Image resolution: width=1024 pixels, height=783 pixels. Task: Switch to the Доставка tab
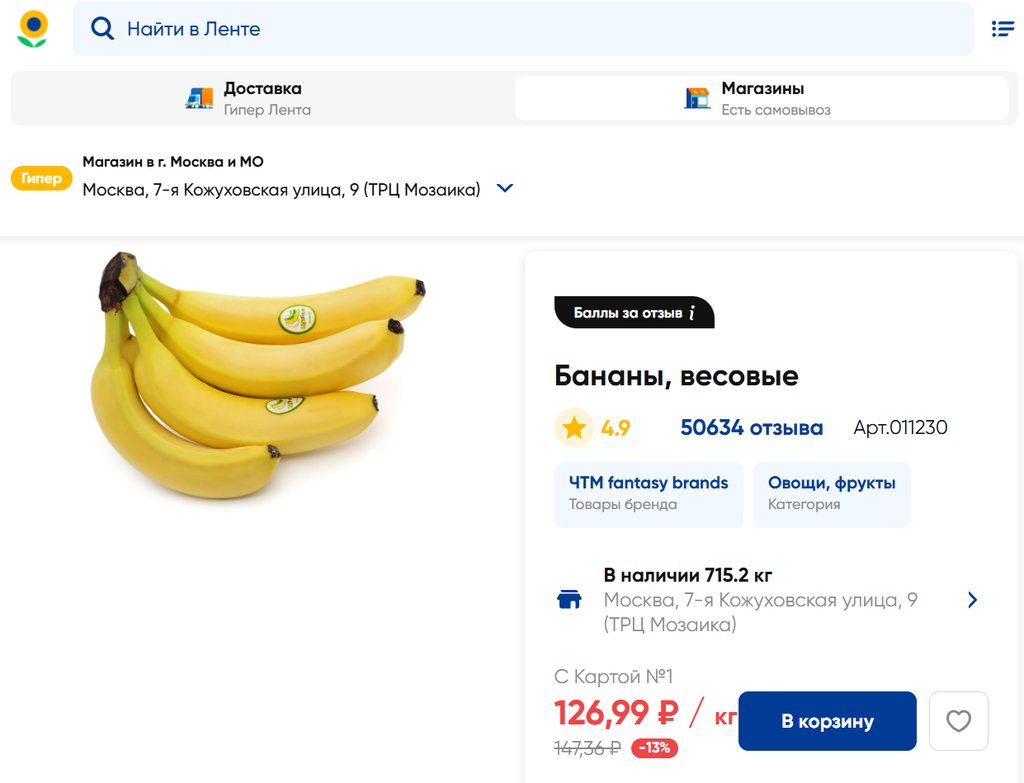point(262,98)
